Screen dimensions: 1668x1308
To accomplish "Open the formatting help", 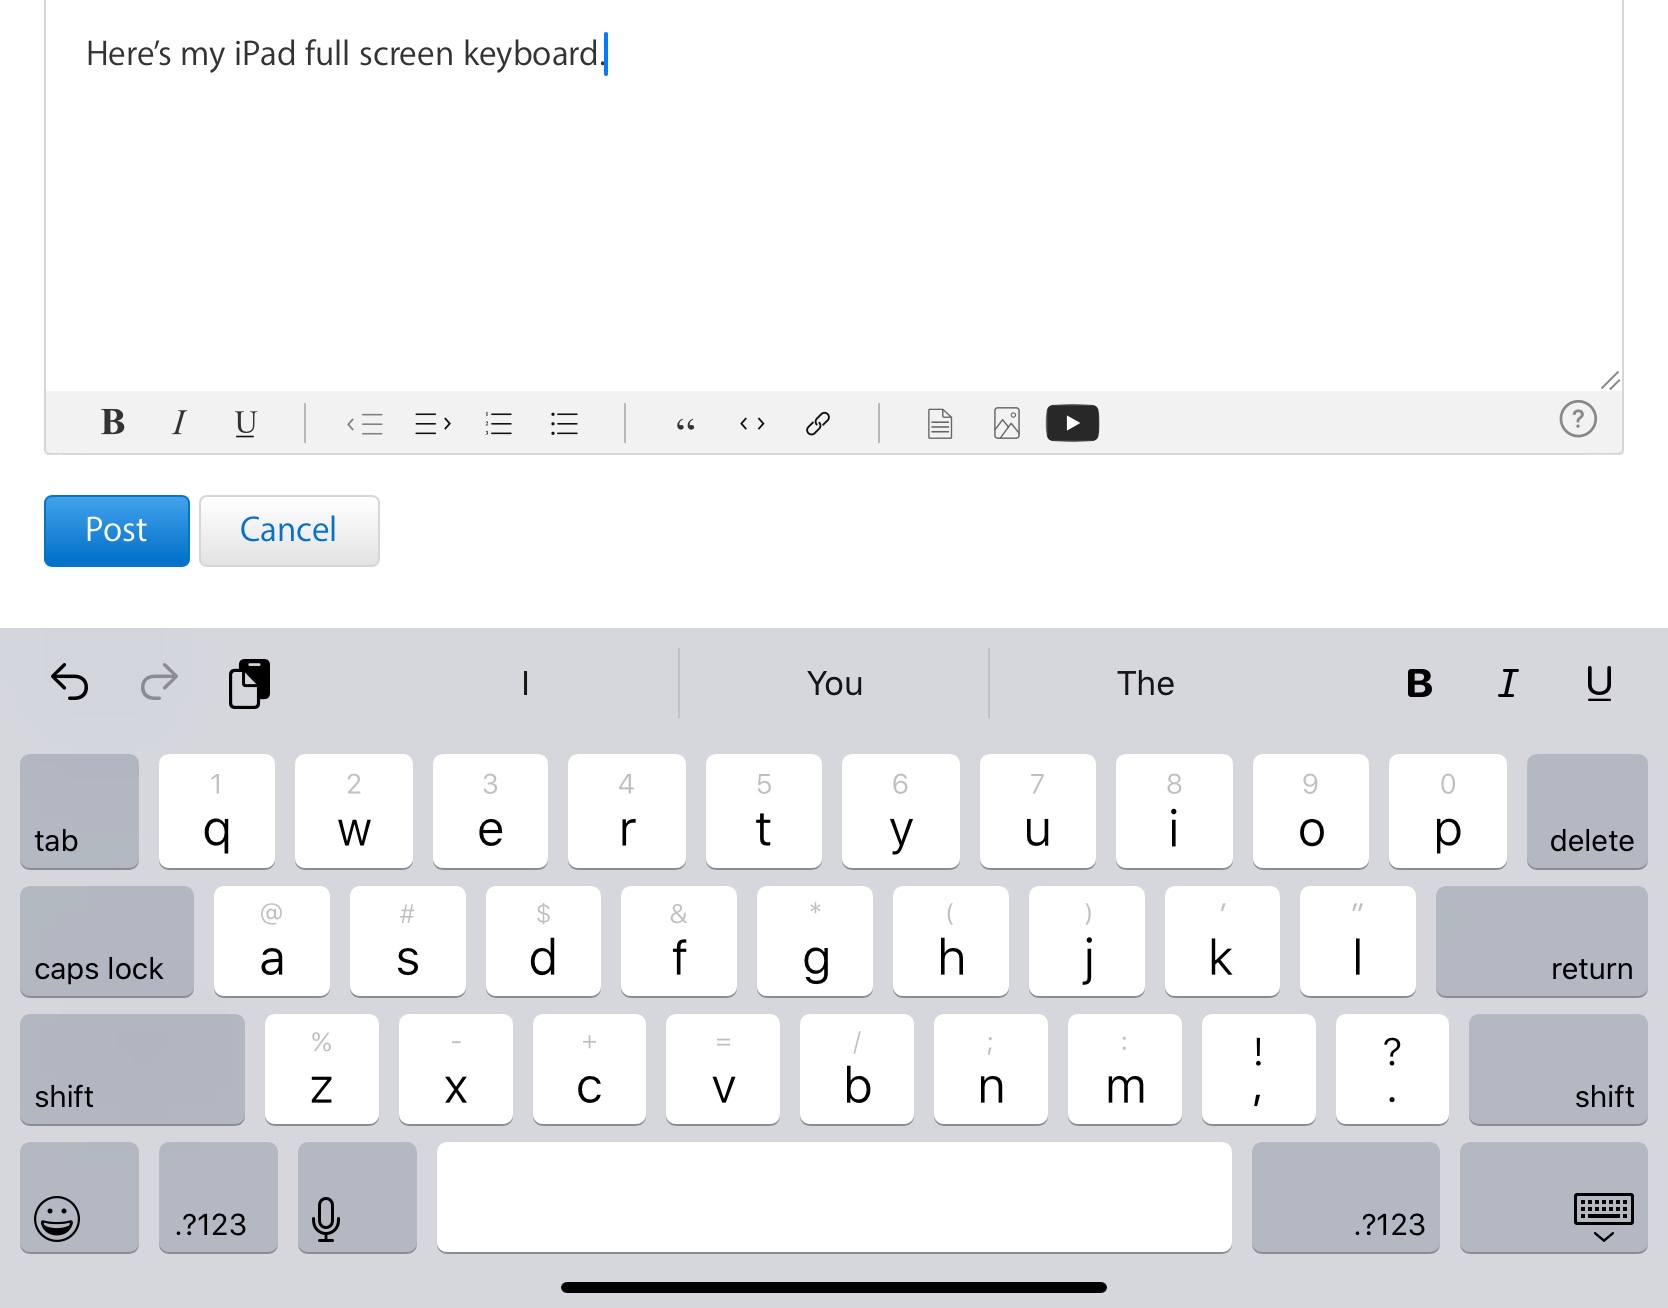I will coord(1578,419).
